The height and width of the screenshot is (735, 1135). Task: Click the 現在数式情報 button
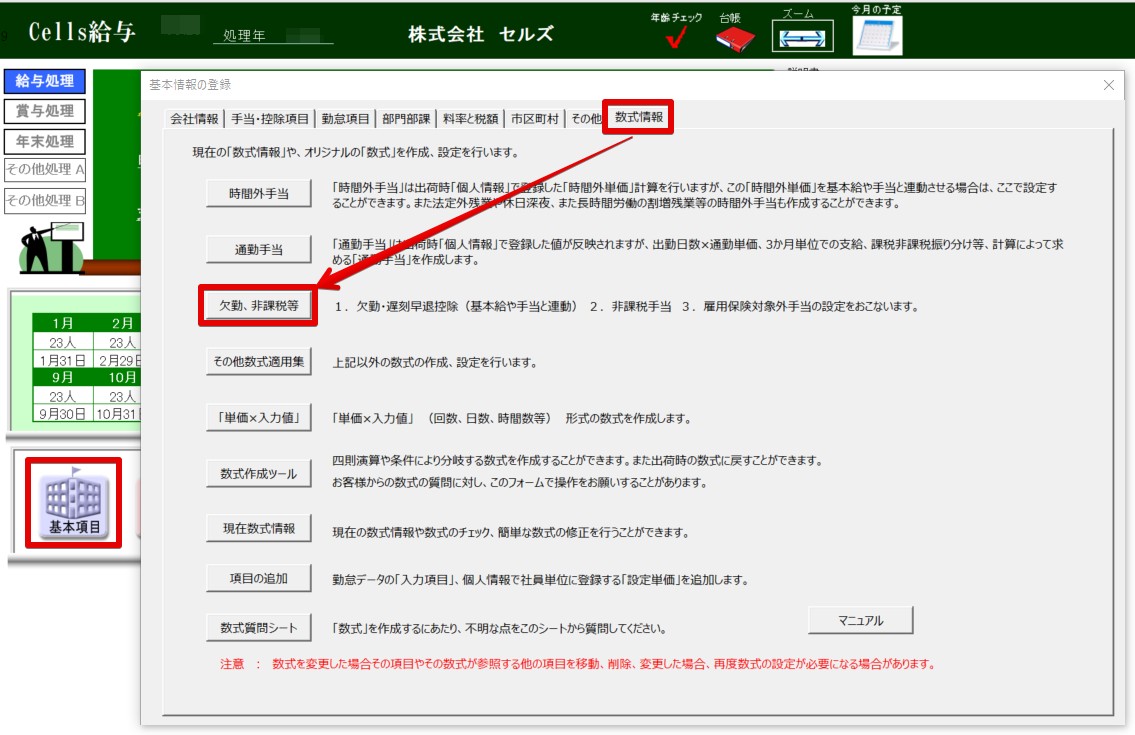(258, 528)
